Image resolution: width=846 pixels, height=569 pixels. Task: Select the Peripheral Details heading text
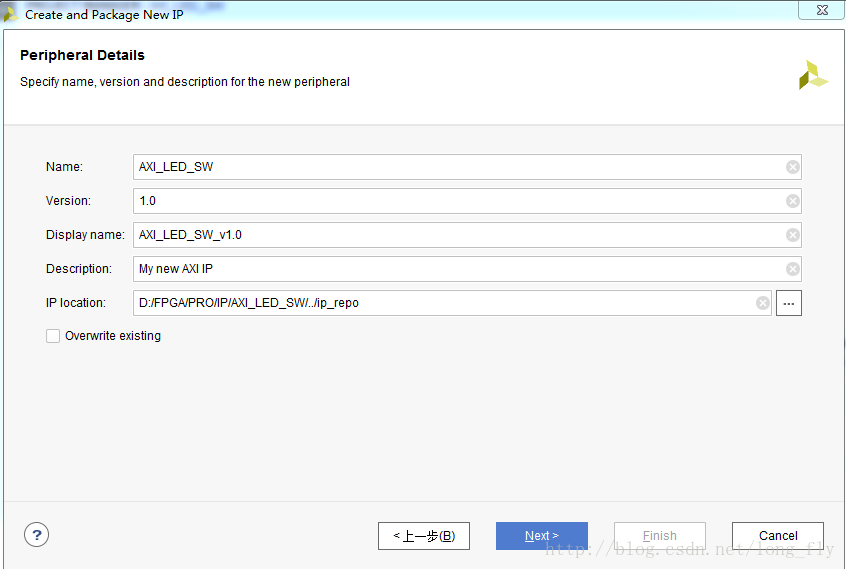82,55
